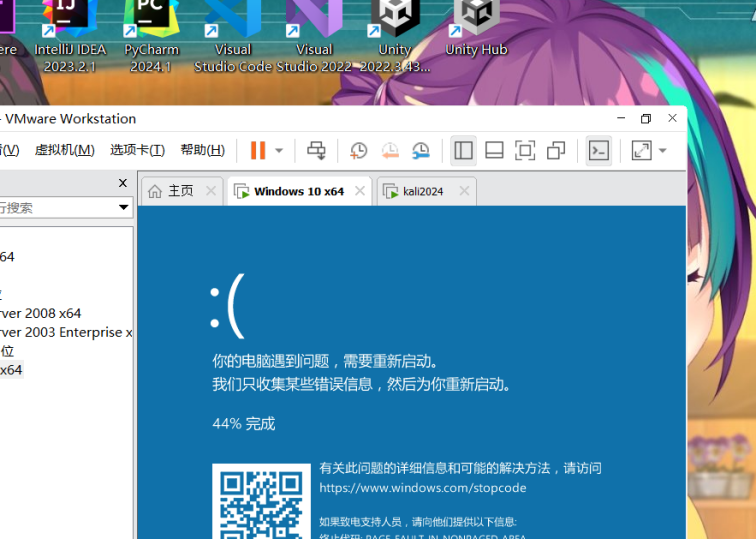The width and height of the screenshot is (756, 539).
Task: Open stretch mode dropdown arrow
Action: (x=663, y=150)
